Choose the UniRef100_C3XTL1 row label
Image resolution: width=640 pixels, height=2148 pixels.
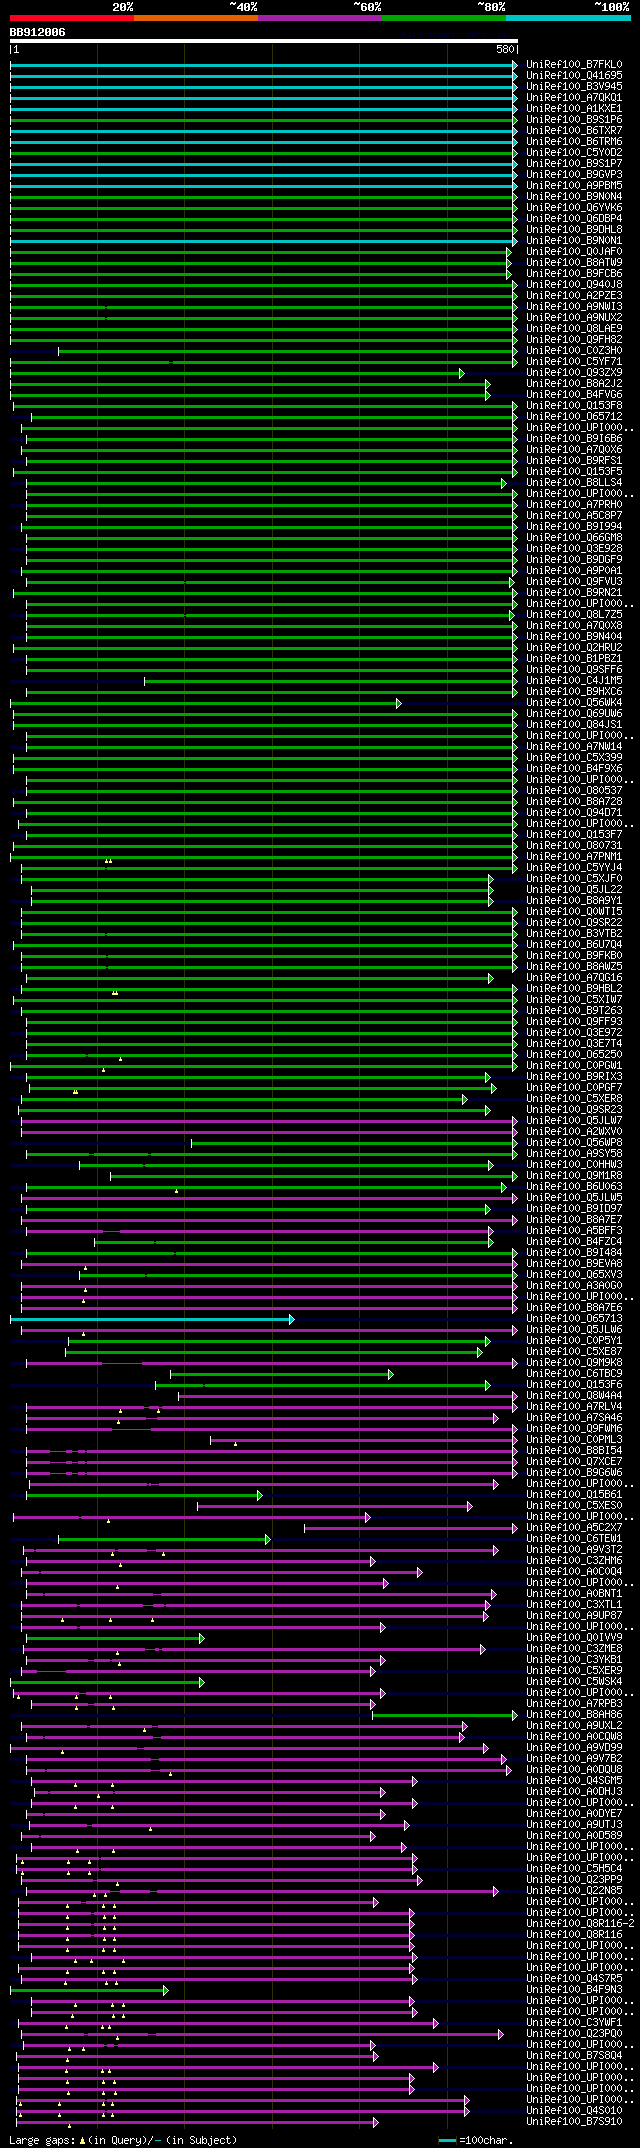tap(574, 1605)
